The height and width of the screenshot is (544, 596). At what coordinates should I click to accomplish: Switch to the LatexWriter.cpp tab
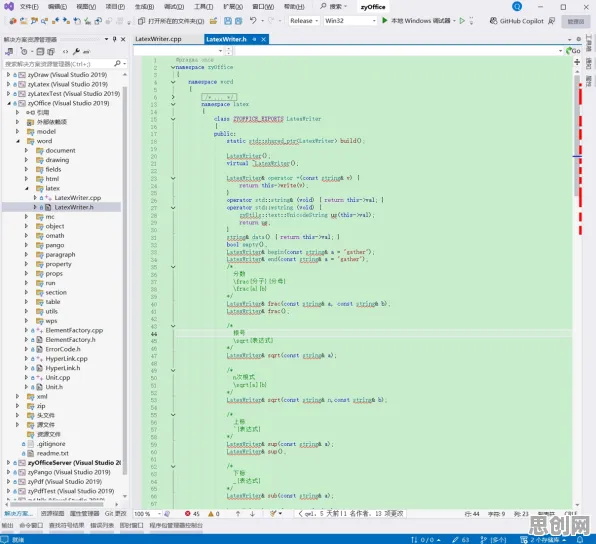159,39
